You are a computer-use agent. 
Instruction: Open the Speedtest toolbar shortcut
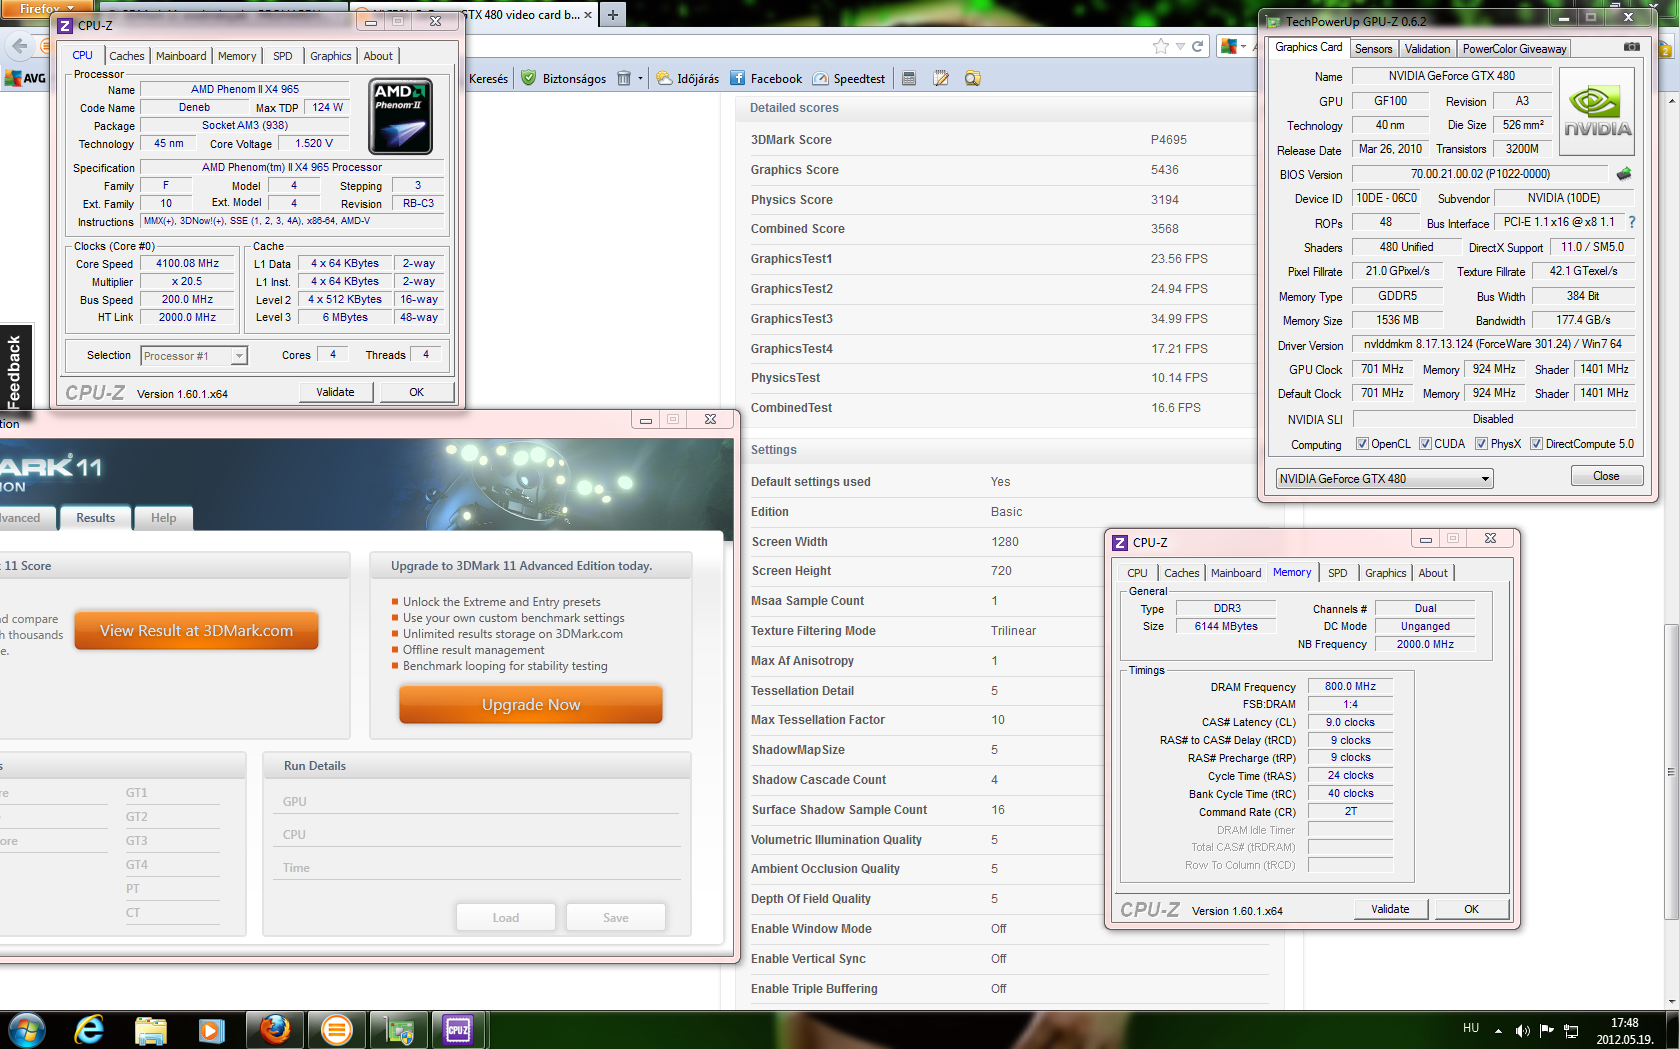[849, 78]
